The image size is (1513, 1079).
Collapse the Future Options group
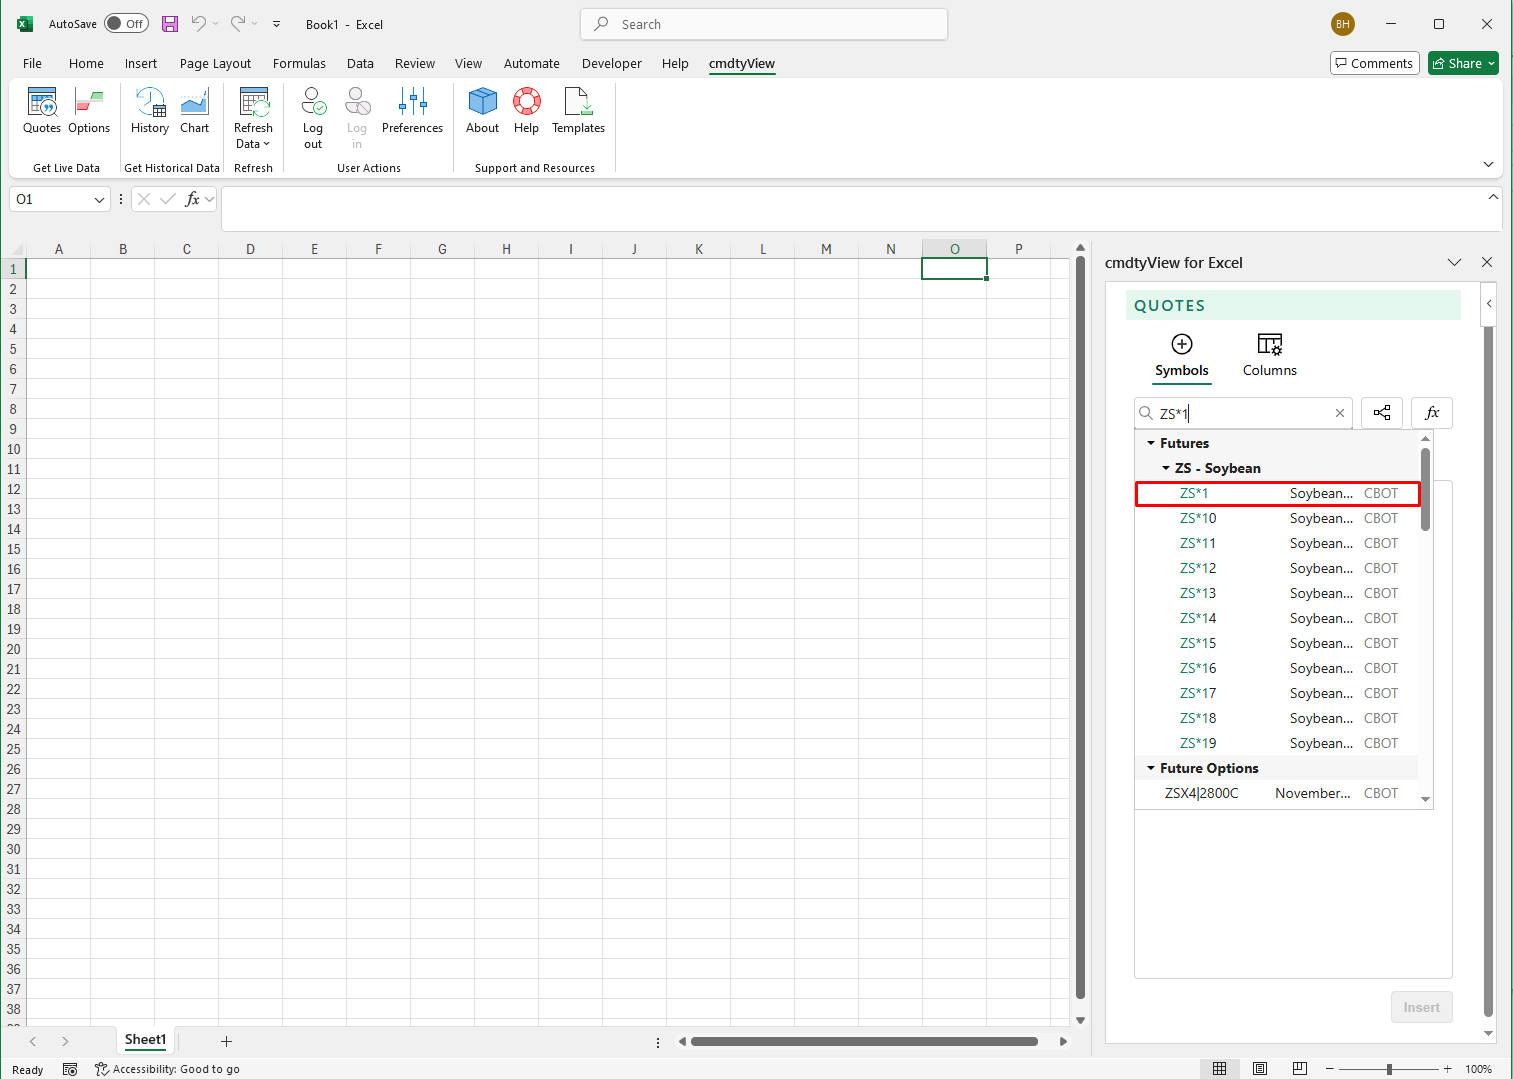coord(1151,768)
